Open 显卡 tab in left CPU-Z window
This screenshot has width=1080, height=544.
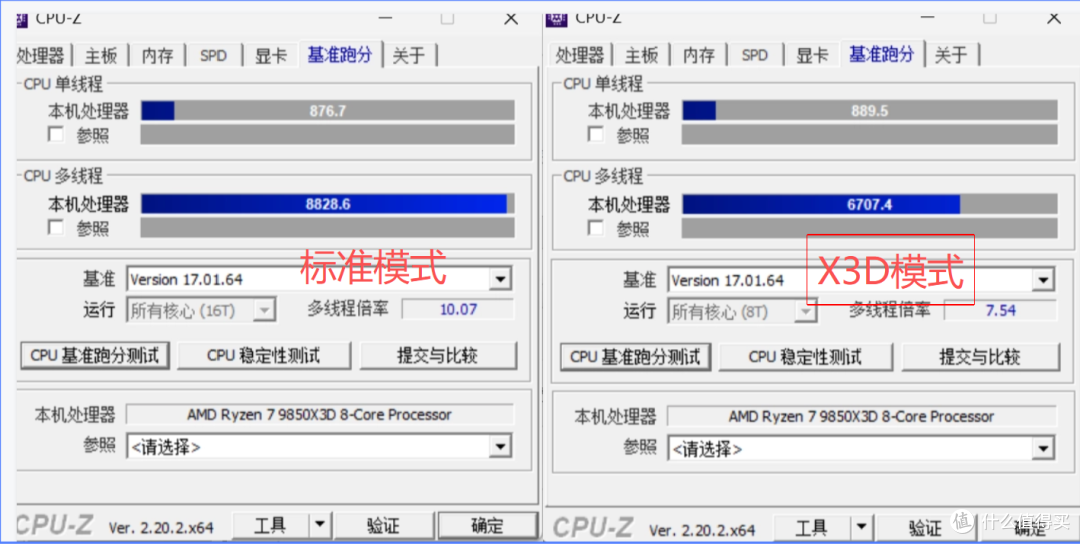[271, 55]
